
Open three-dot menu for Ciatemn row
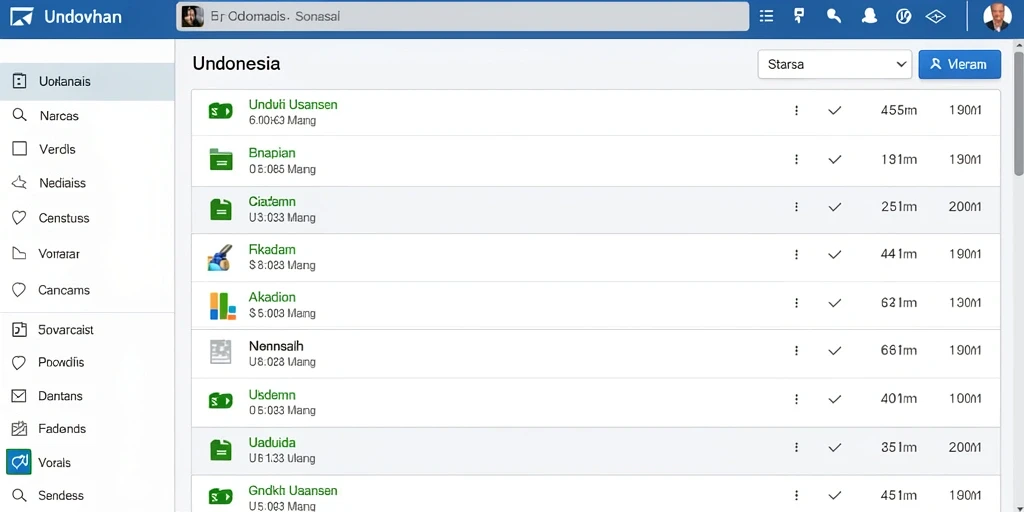(x=796, y=207)
